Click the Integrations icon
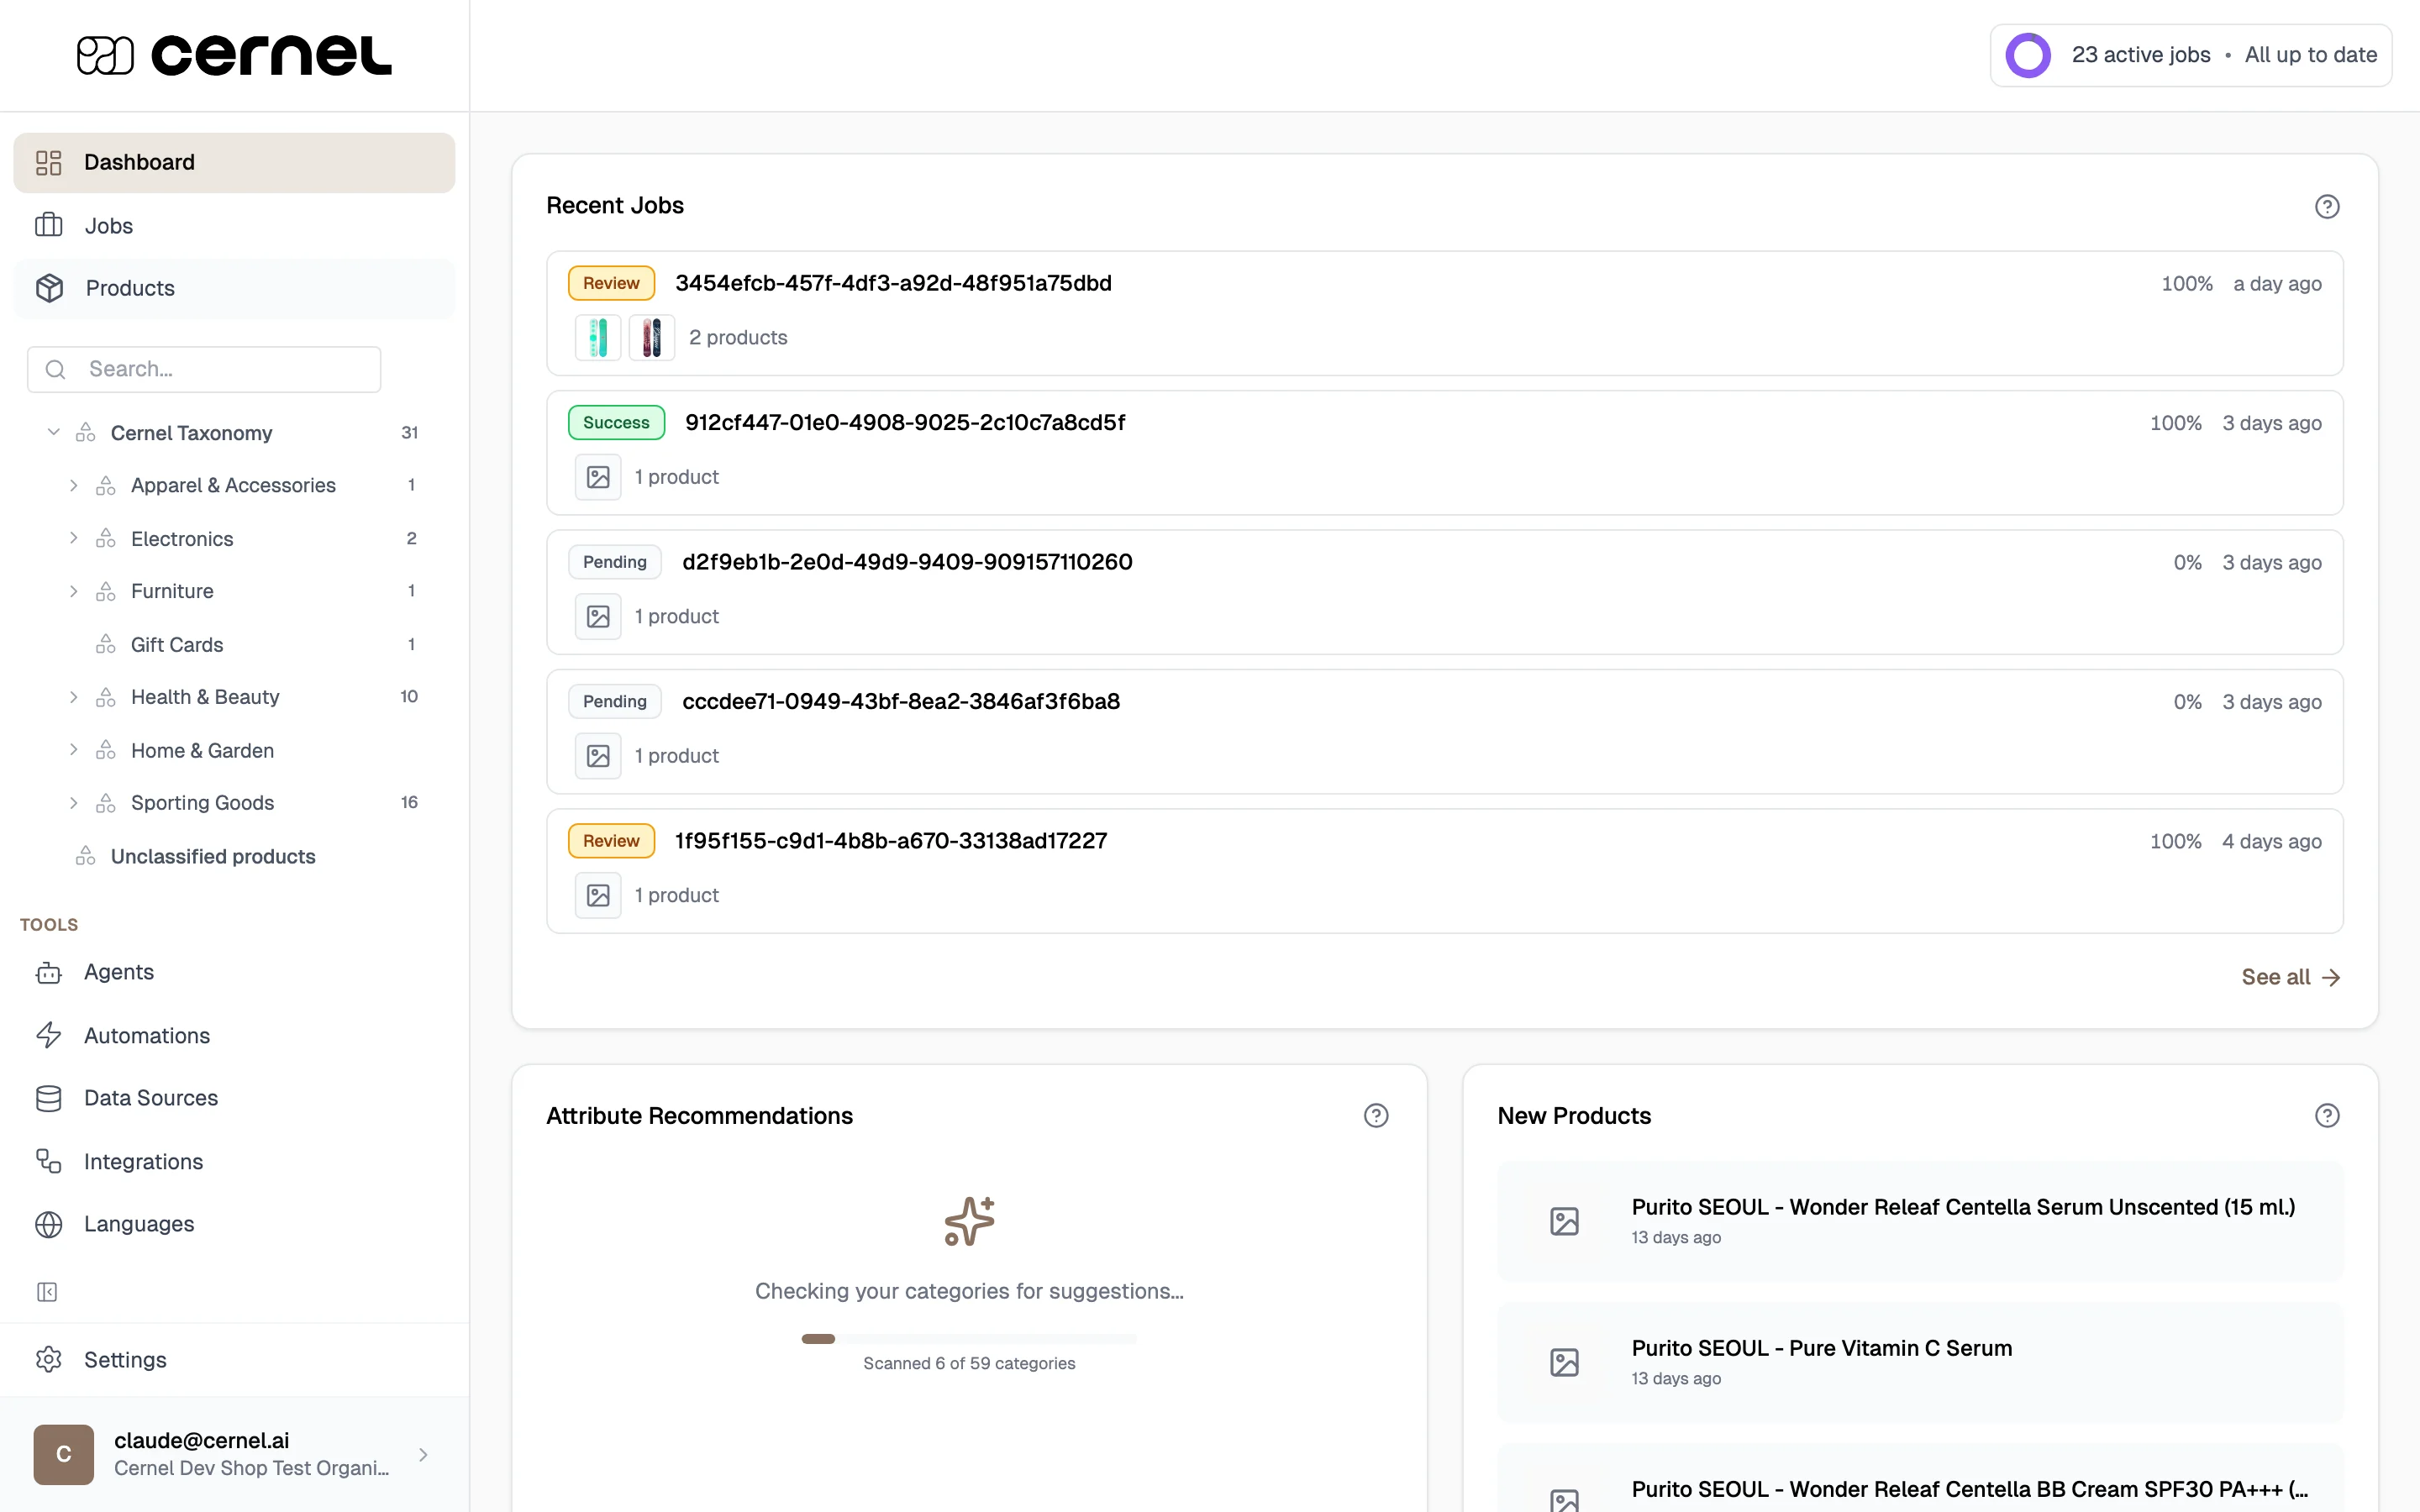Image resolution: width=2420 pixels, height=1512 pixels. point(49,1161)
